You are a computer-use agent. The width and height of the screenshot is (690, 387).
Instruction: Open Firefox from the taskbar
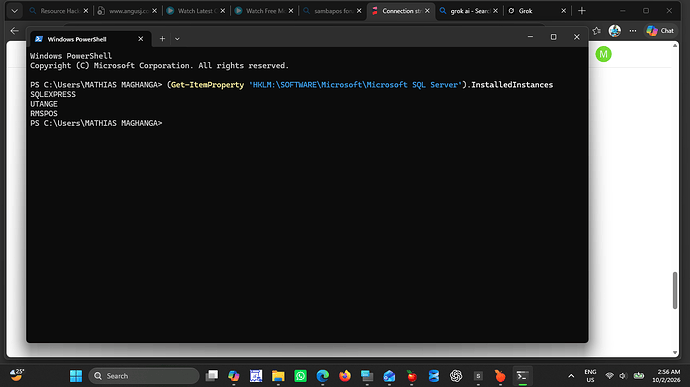pyautogui.click(x=345, y=376)
